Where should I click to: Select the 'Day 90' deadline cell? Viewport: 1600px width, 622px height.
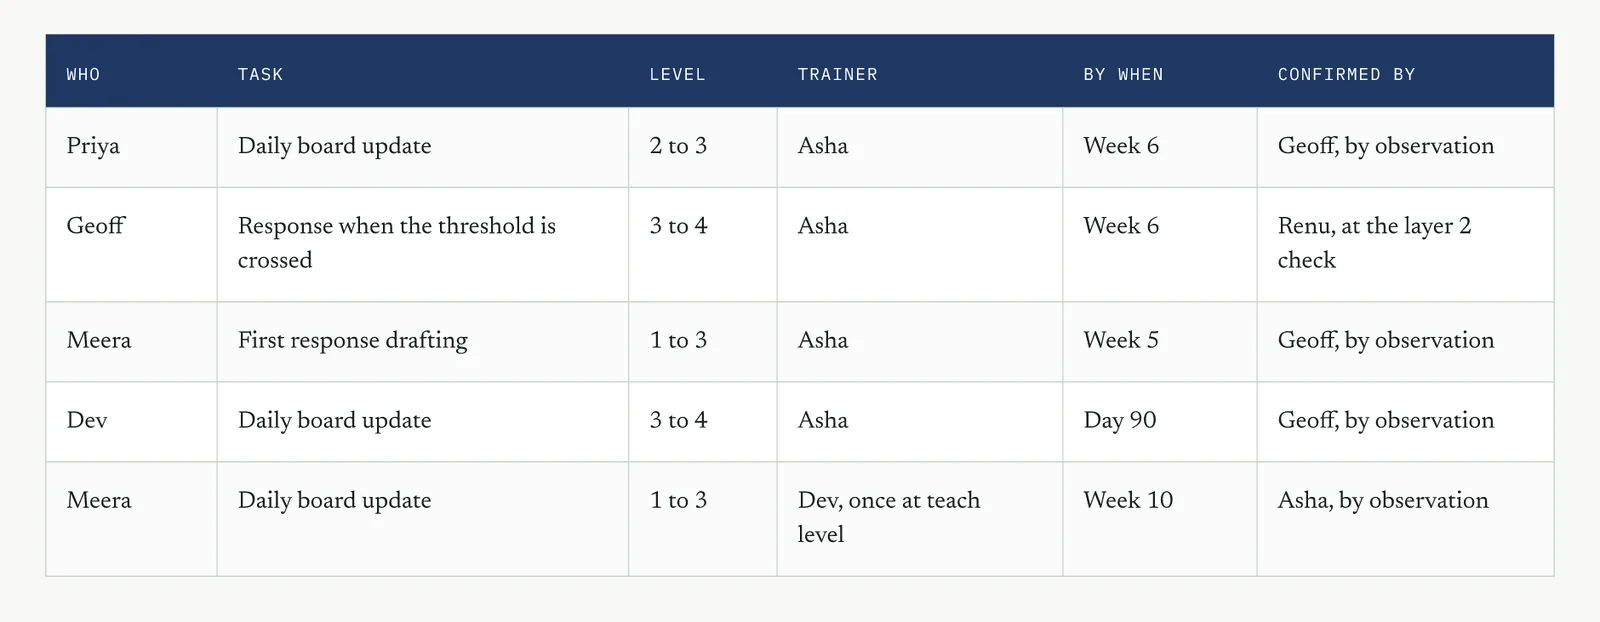tap(1159, 421)
